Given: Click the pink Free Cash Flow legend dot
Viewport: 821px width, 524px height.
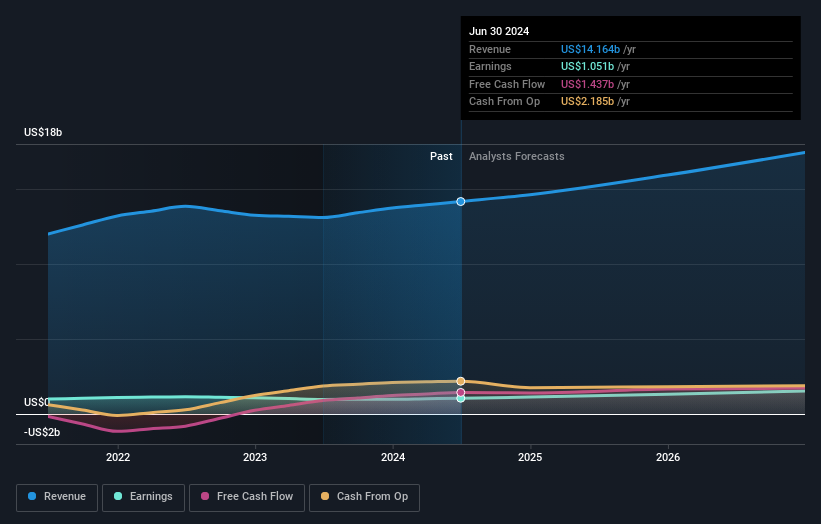Looking at the screenshot, I should pos(205,496).
